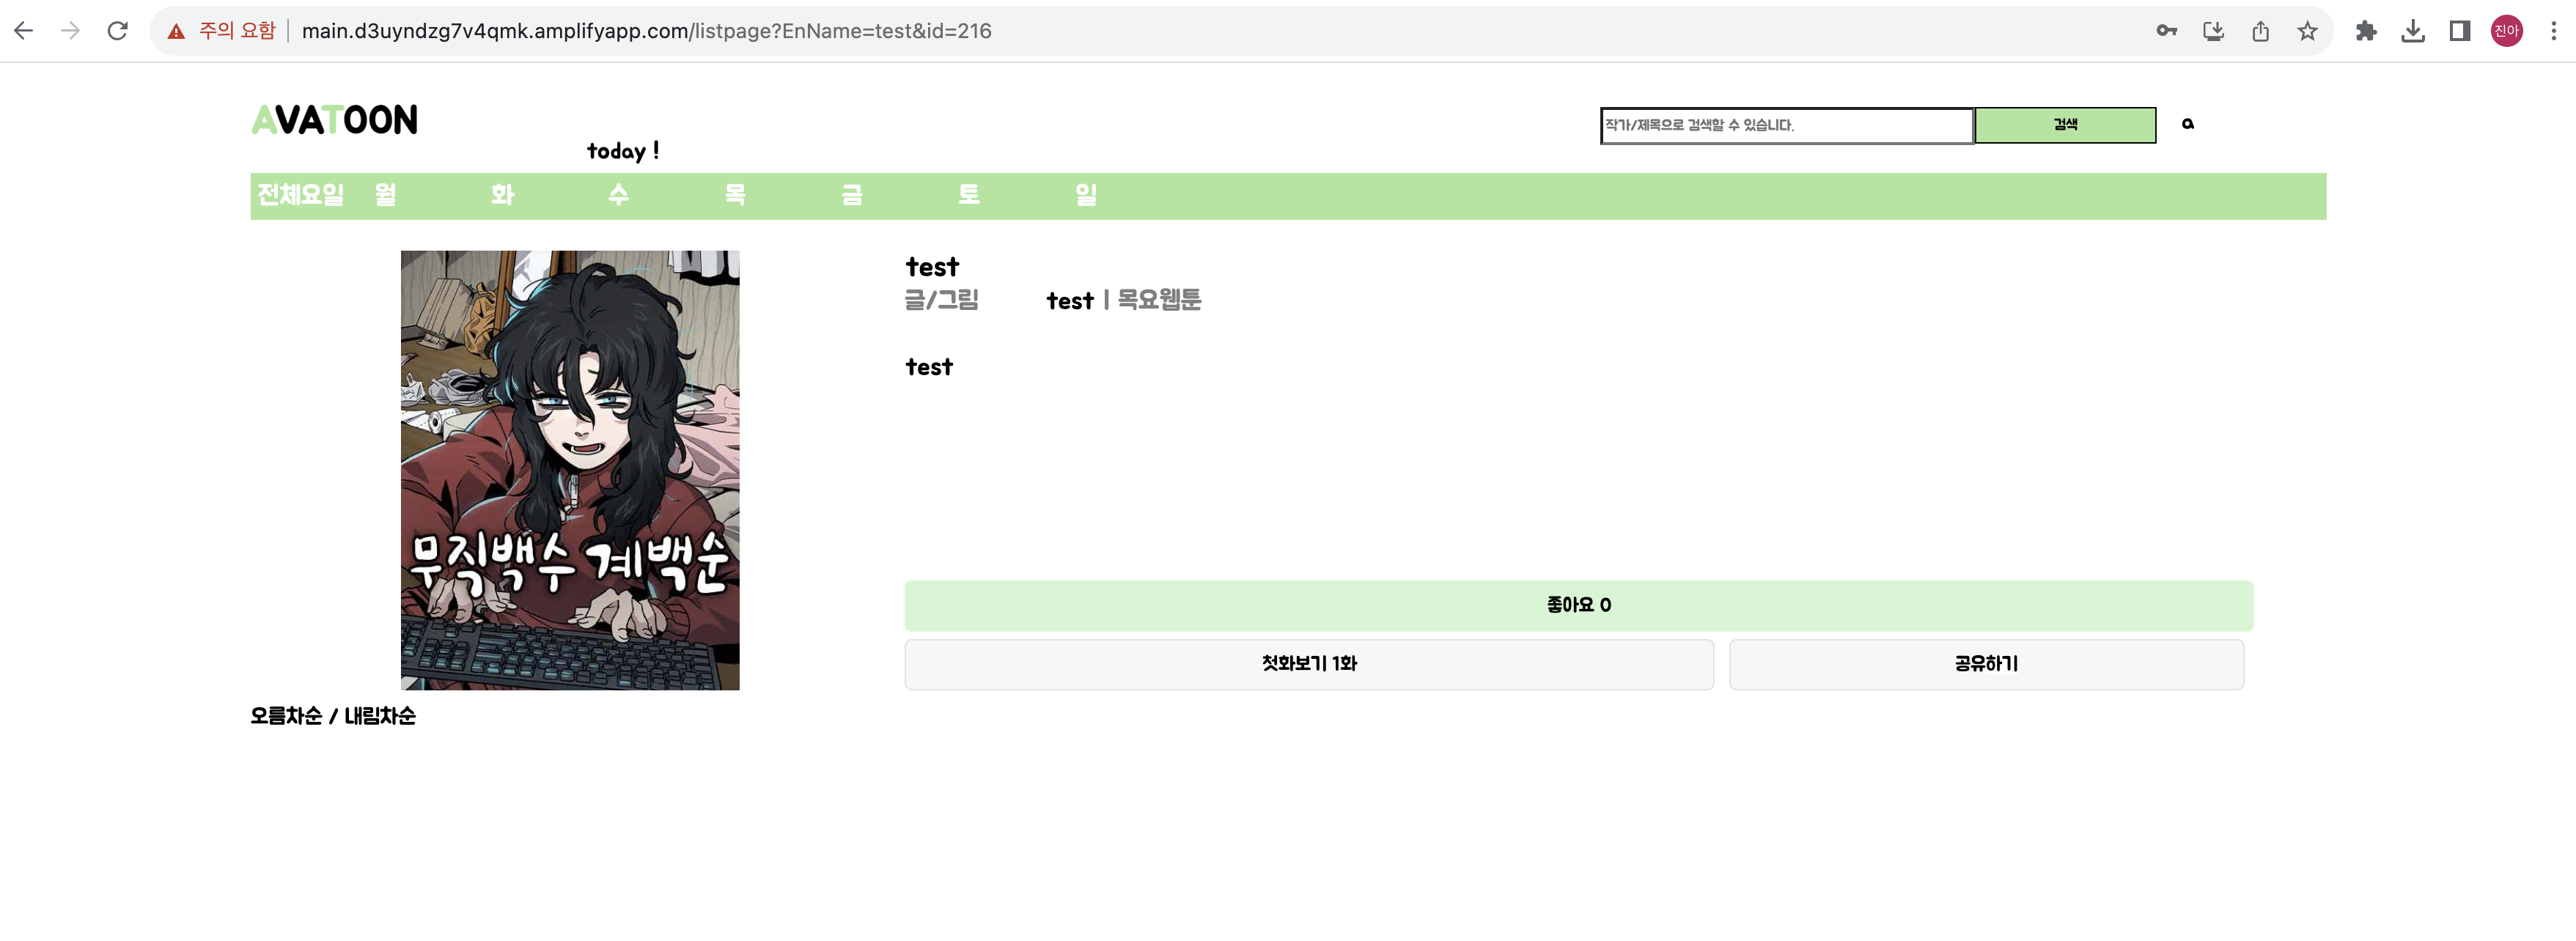Click the 글/그림 author label
Image resolution: width=2576 pixels, height=941 pixels.
tap(941, 300)
